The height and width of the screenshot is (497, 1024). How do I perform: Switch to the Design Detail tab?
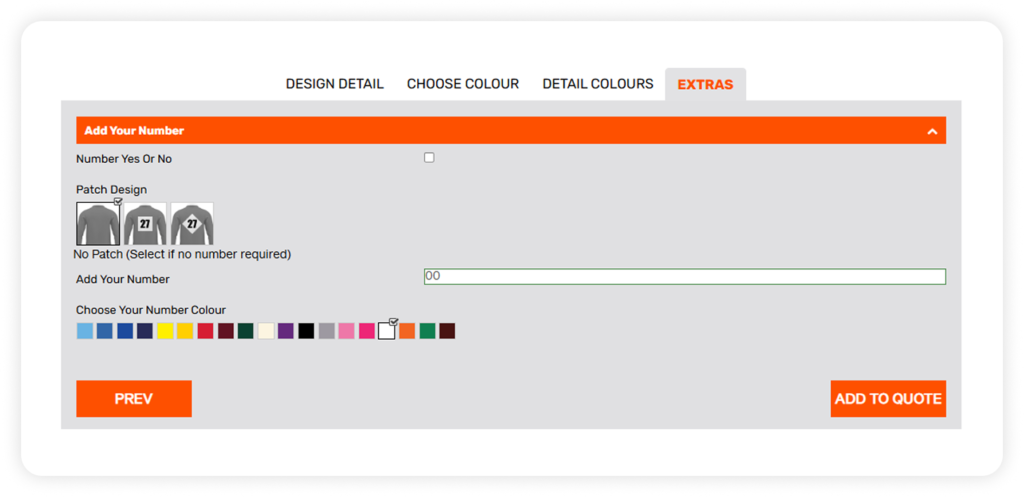point(334,84)
